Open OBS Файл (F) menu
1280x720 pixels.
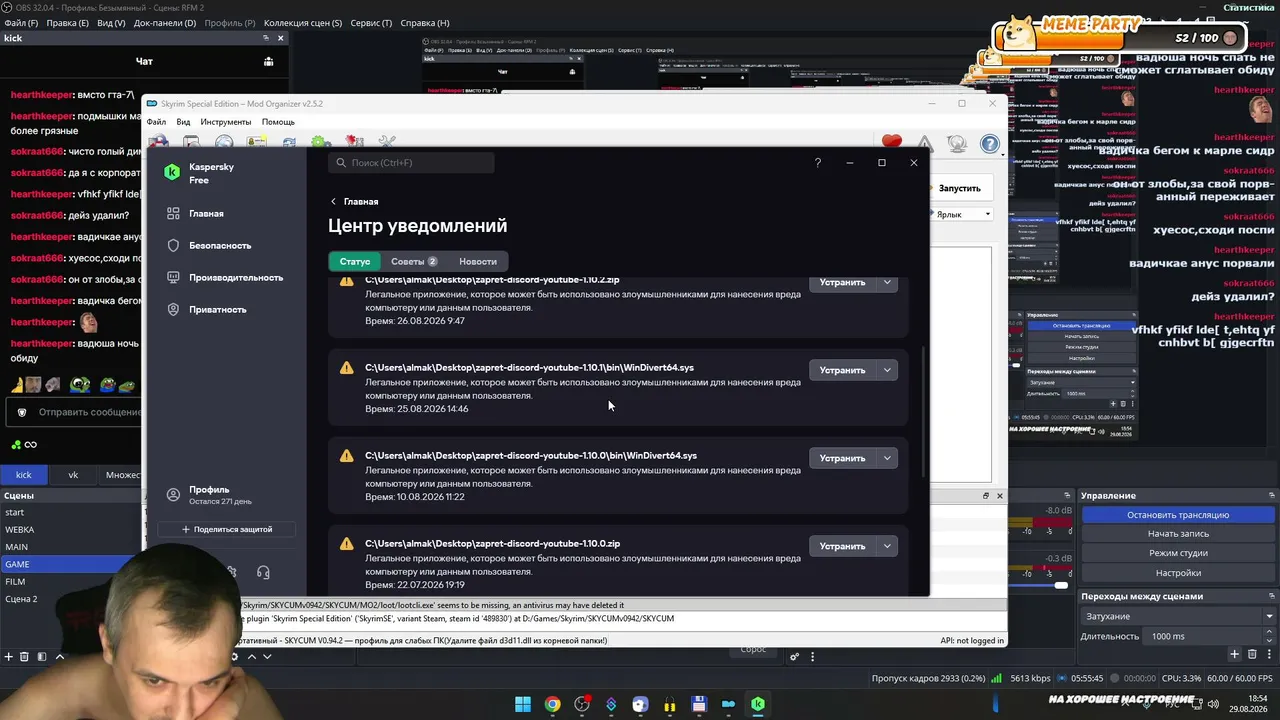20,23
